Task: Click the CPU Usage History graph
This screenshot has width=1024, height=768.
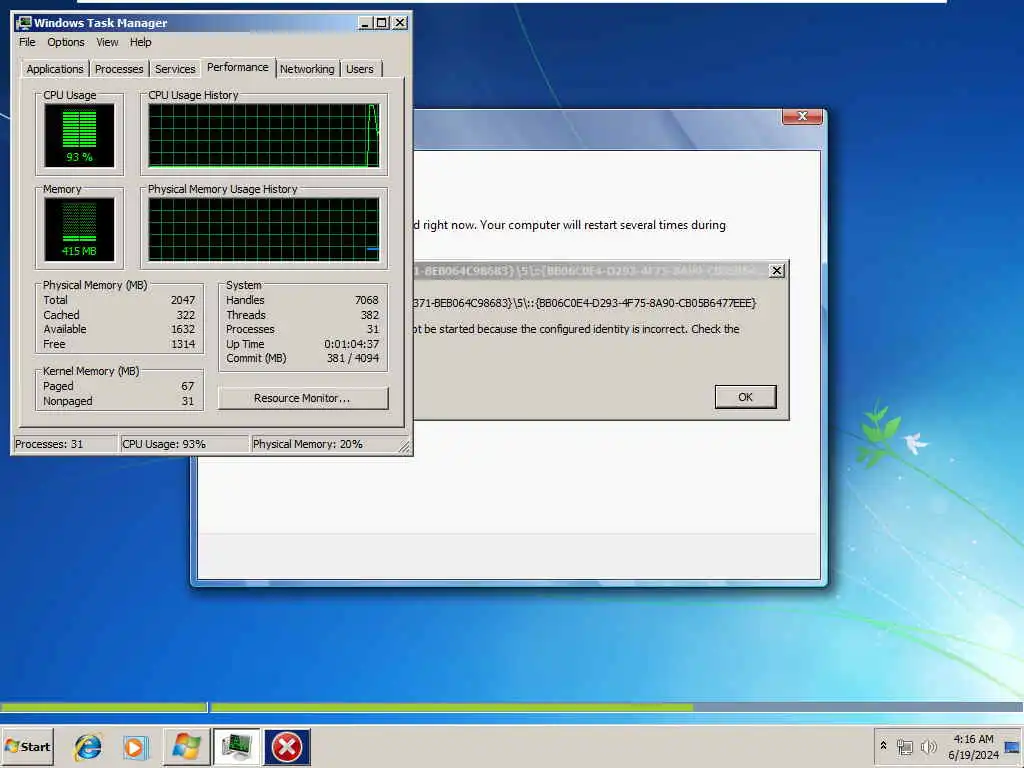Action: (x=264, y=136)
